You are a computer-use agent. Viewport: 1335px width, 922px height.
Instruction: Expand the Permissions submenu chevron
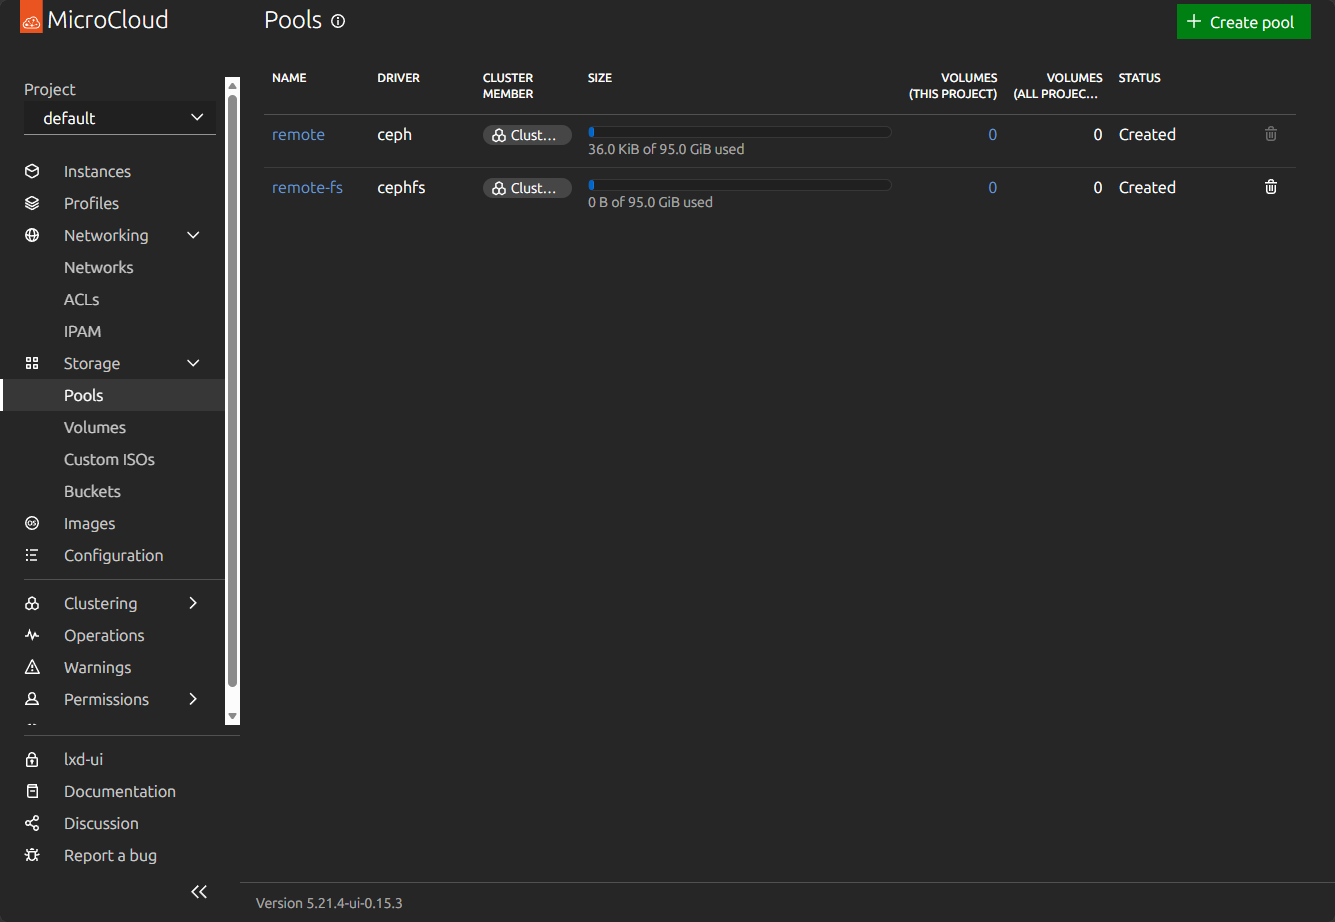[194, 699]
